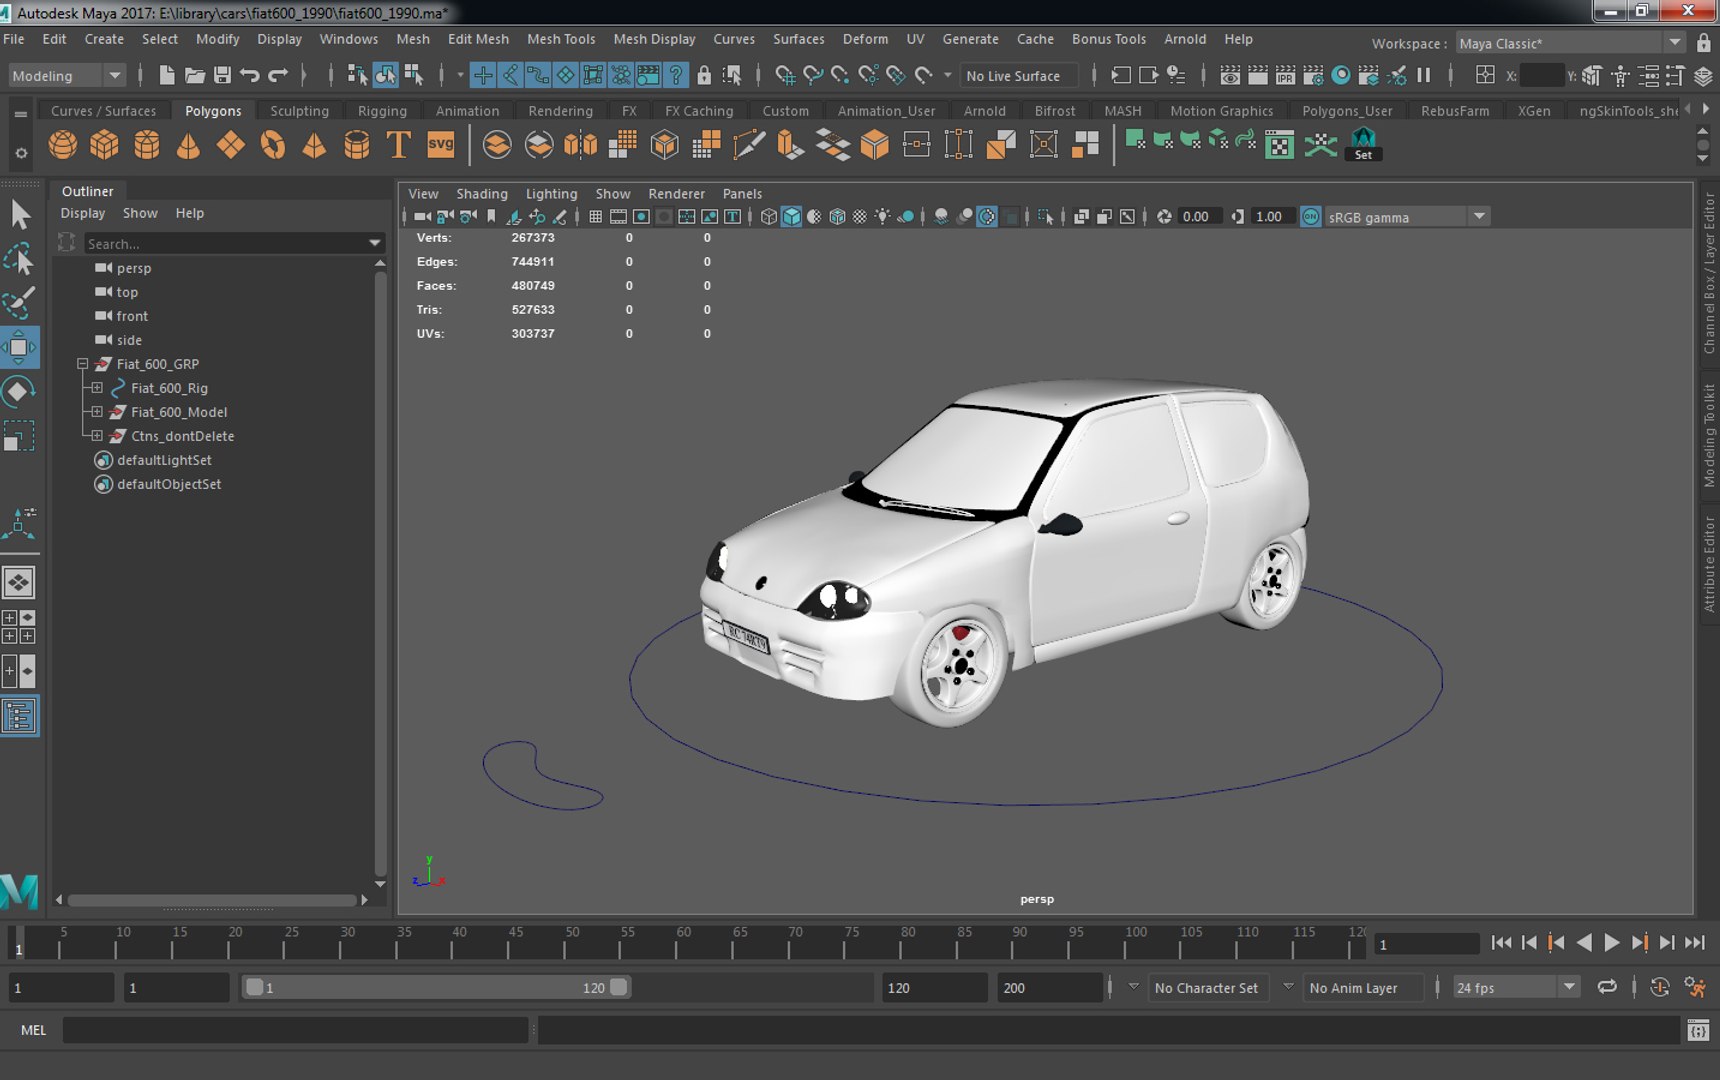Click the Redo arrow icon
The image size is (1720, 1080).
coord(278,75)
